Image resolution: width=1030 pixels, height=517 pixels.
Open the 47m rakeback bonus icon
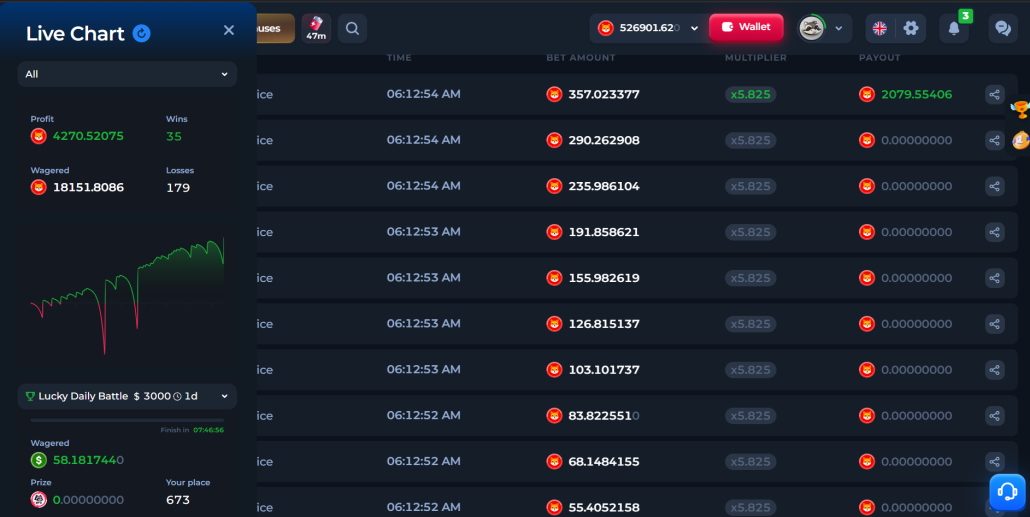316,28
